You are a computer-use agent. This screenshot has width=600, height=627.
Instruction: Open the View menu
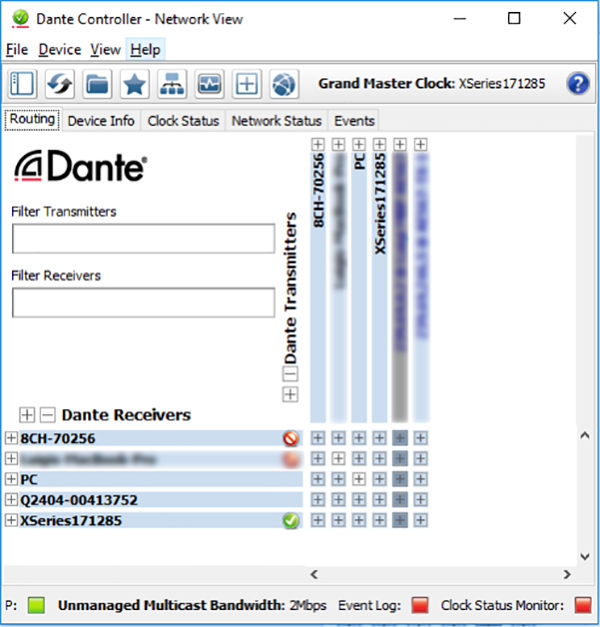click(105, 50)
